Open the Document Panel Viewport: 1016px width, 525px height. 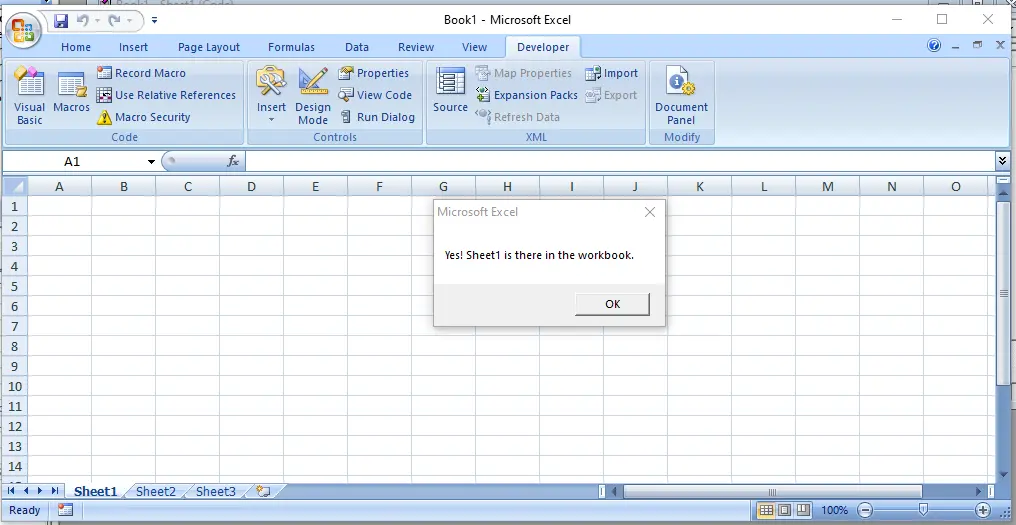[x=682, y=95]
